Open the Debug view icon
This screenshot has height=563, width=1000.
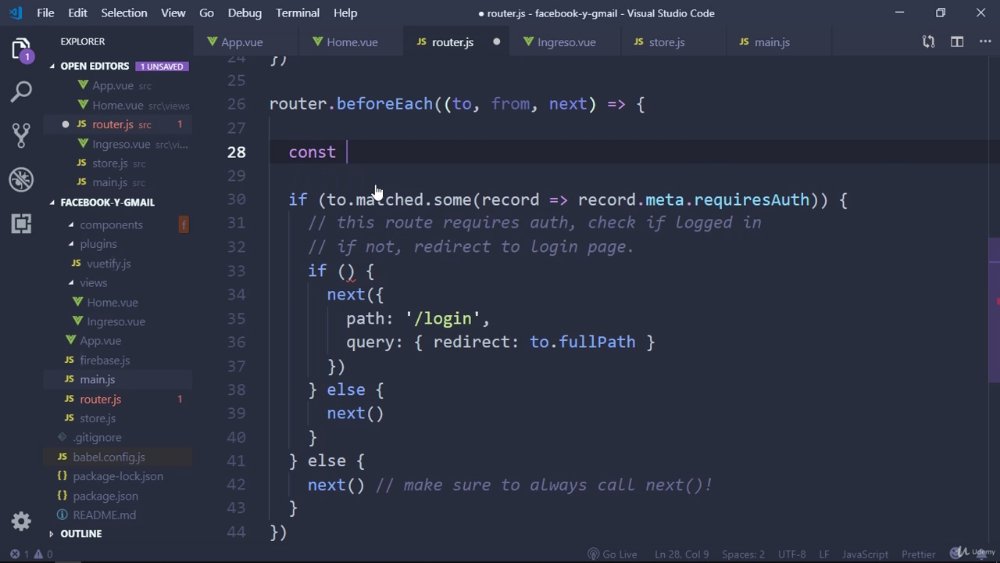click(x=21, y=179)
